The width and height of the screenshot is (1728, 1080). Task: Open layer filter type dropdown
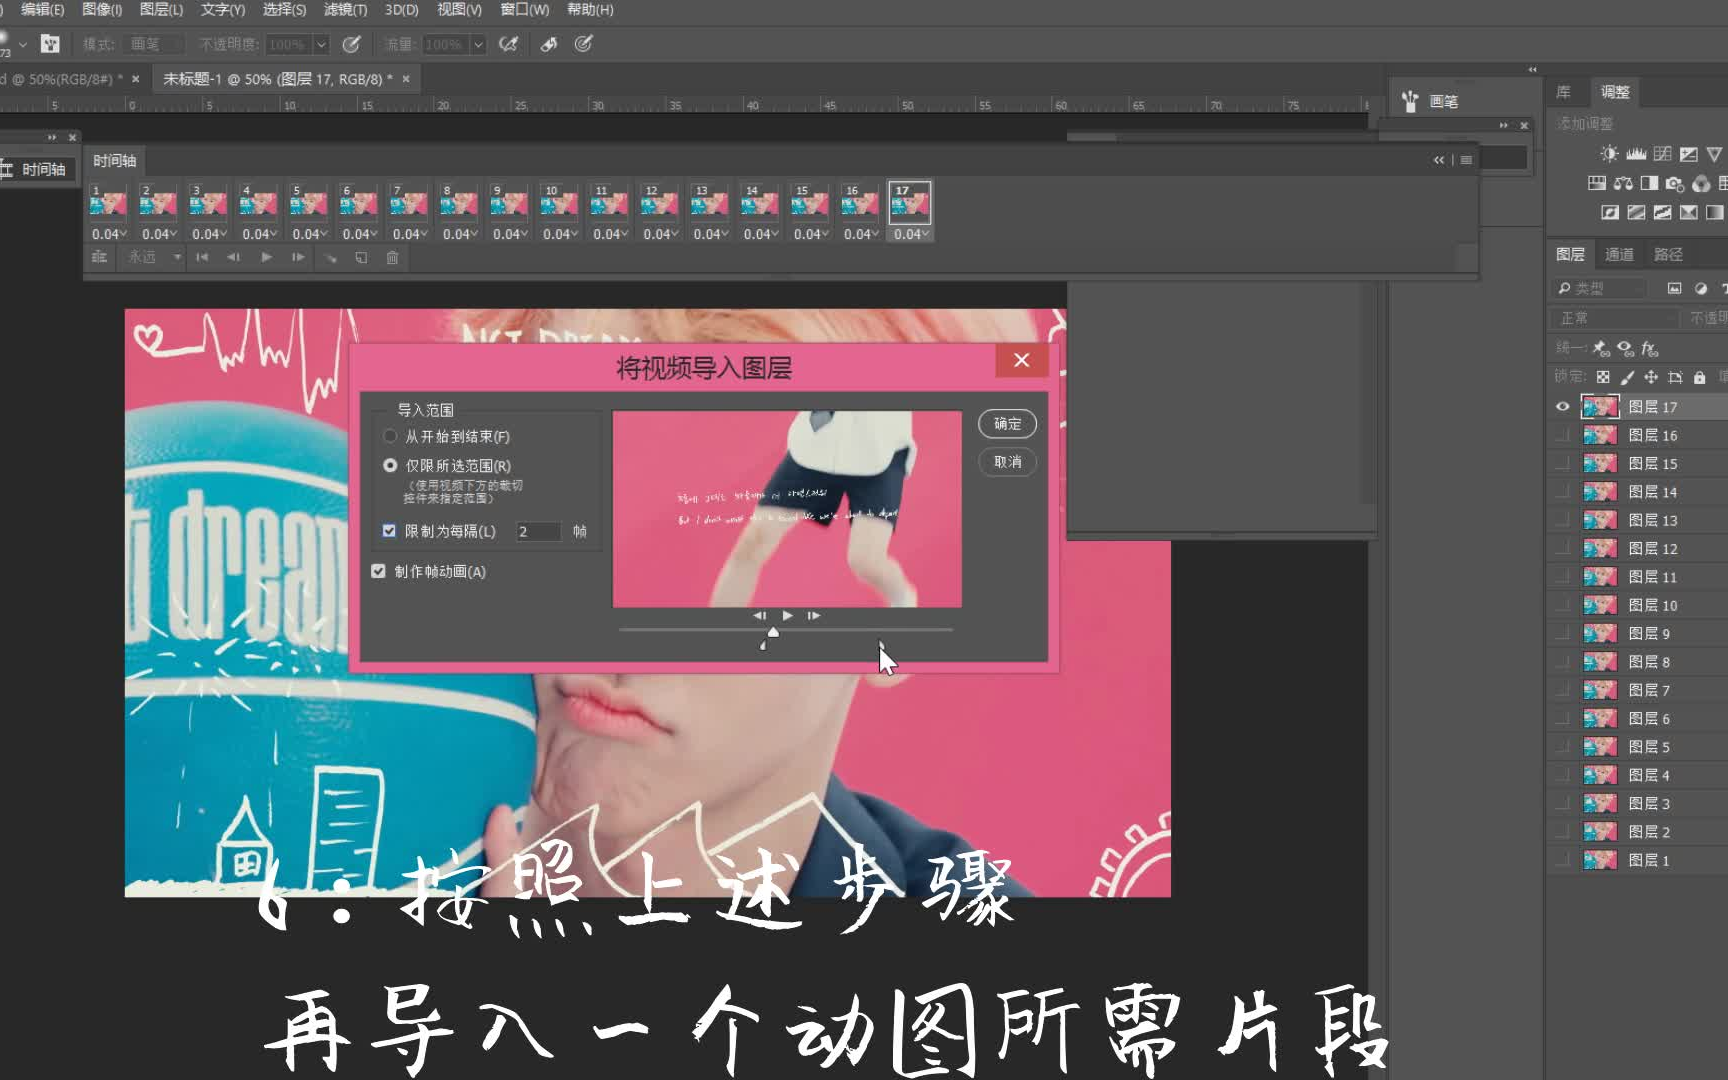pos(1599,288)
